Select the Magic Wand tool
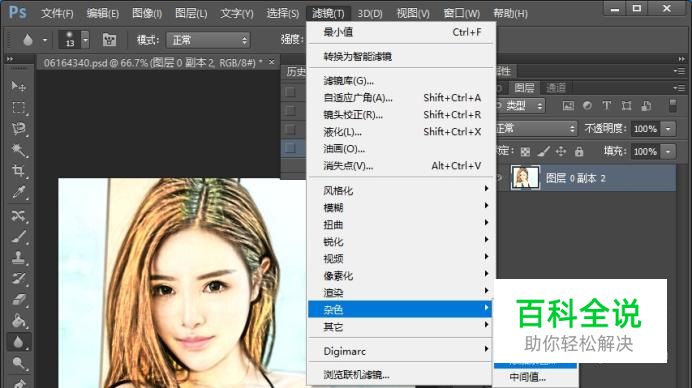692x388 pixels. 18,150
